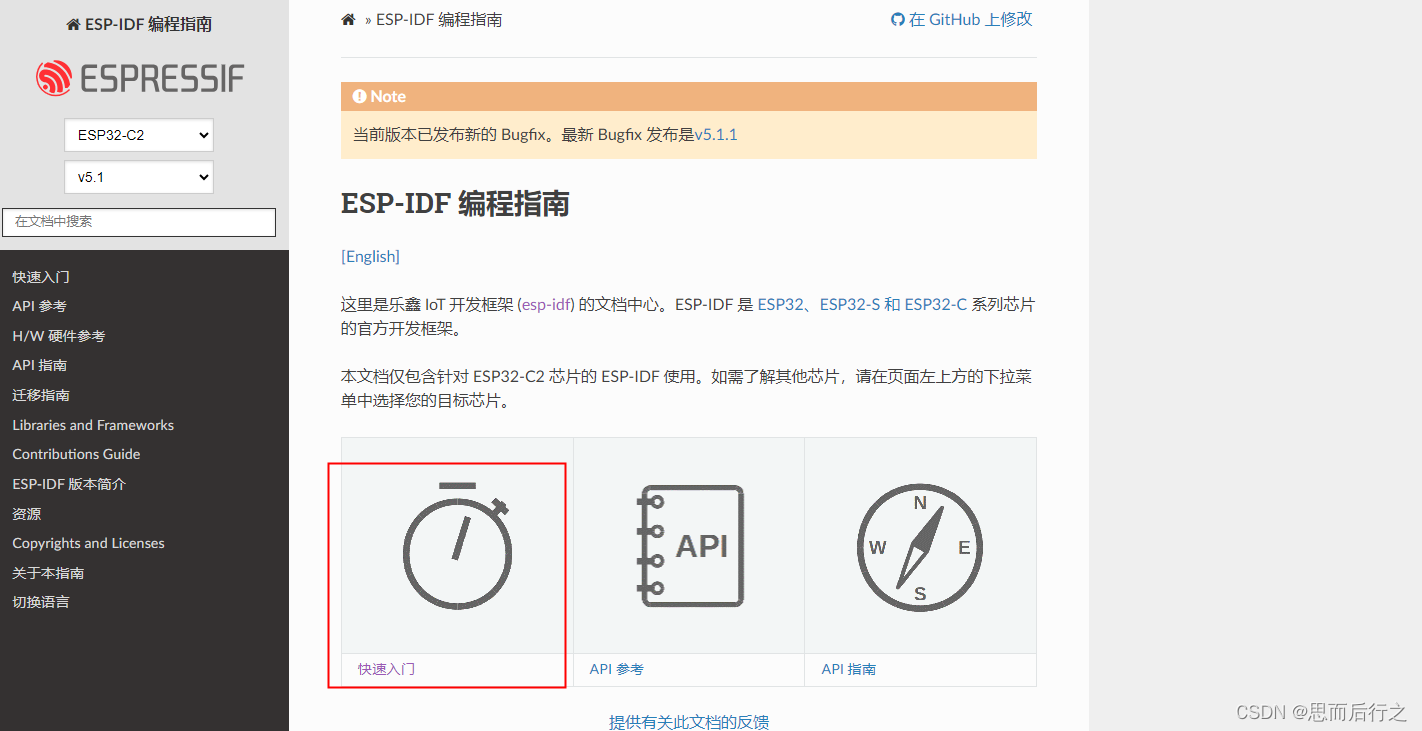Viewport: 1422px width, 731px height.
Task: Follow the ESP32-S chip series link
Action: coord(850,304)
